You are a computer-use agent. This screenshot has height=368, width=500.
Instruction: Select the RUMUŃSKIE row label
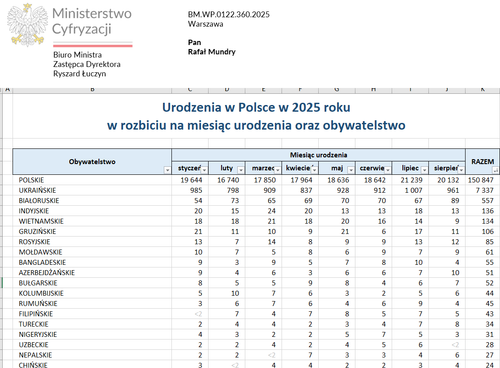[x=38, y=304]
